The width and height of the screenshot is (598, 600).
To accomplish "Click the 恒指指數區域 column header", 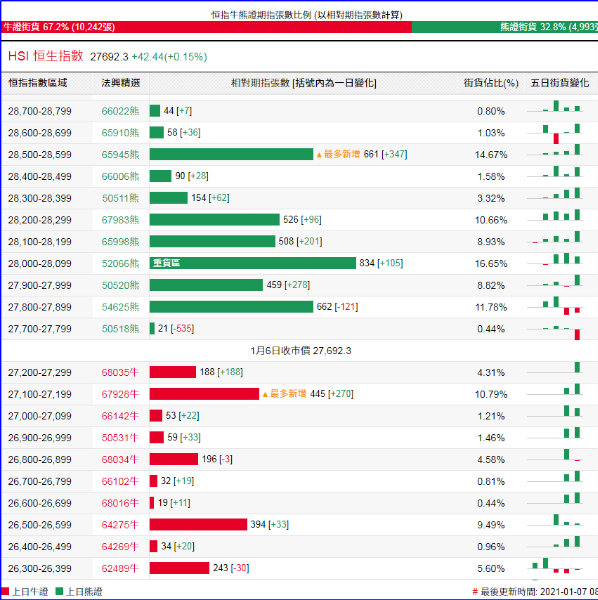I will pyautogui.click(x=37, y=83).
